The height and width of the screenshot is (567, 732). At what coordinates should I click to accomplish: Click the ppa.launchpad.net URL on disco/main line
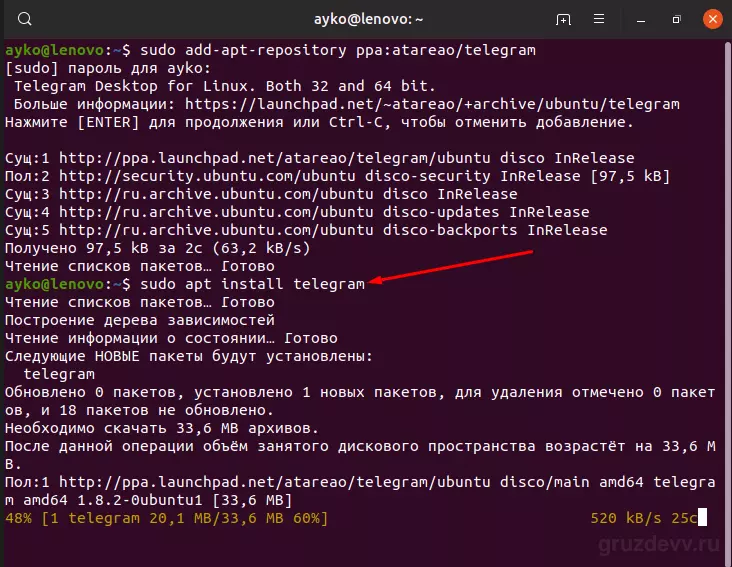274,482
